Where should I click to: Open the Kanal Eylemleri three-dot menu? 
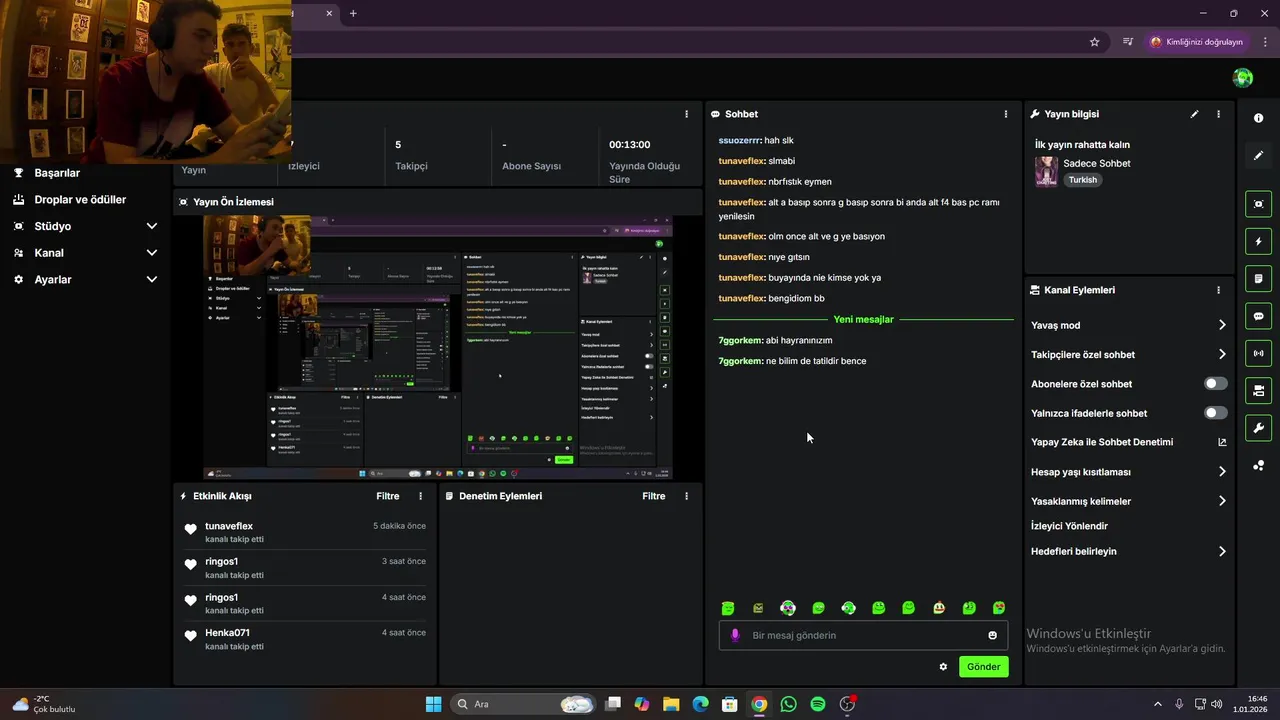pos(1218,290)
